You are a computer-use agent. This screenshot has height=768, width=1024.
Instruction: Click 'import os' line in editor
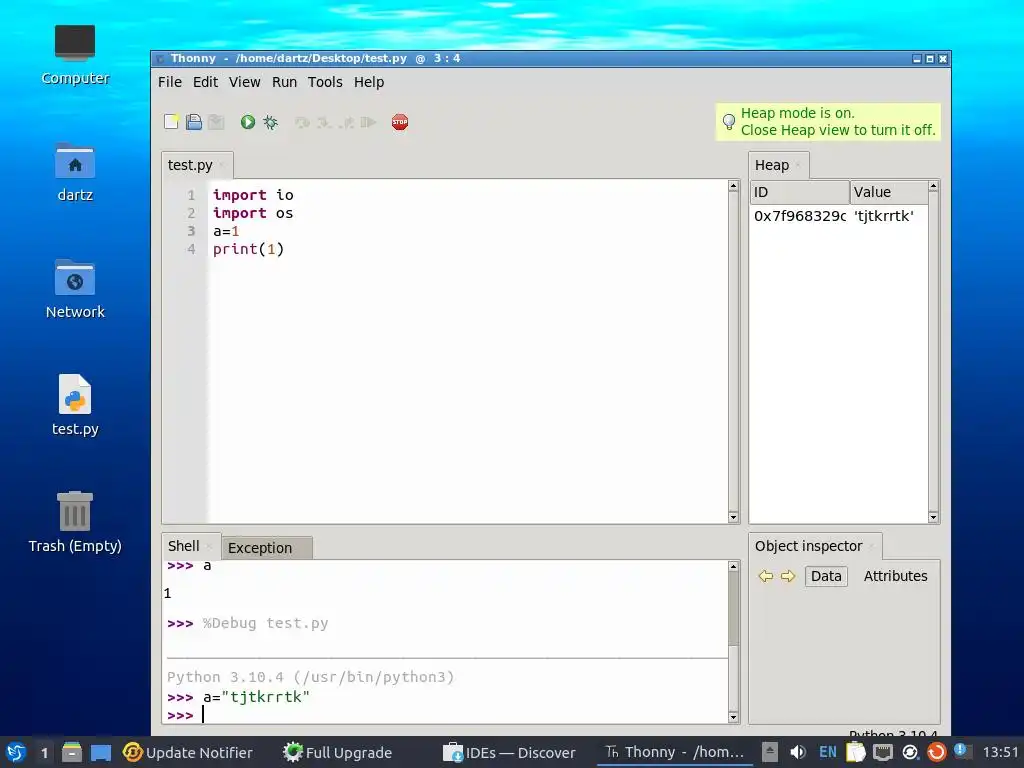(x=253, y=213)
